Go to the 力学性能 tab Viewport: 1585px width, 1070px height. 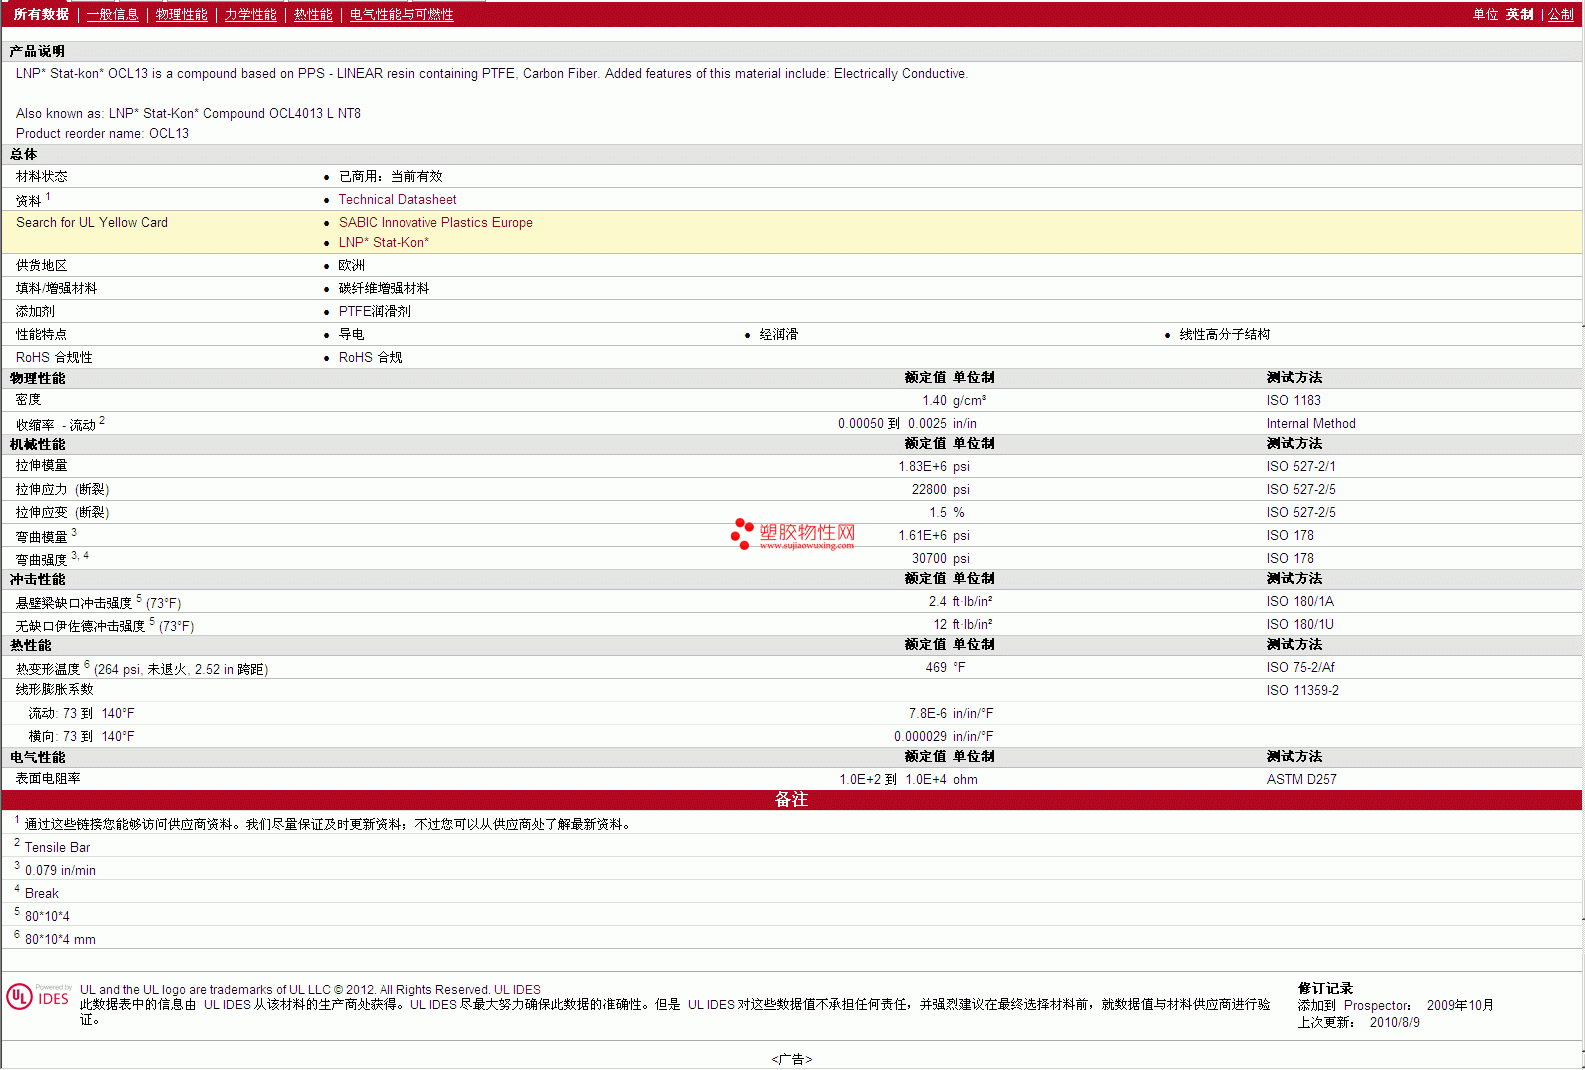tap(250, 14)
